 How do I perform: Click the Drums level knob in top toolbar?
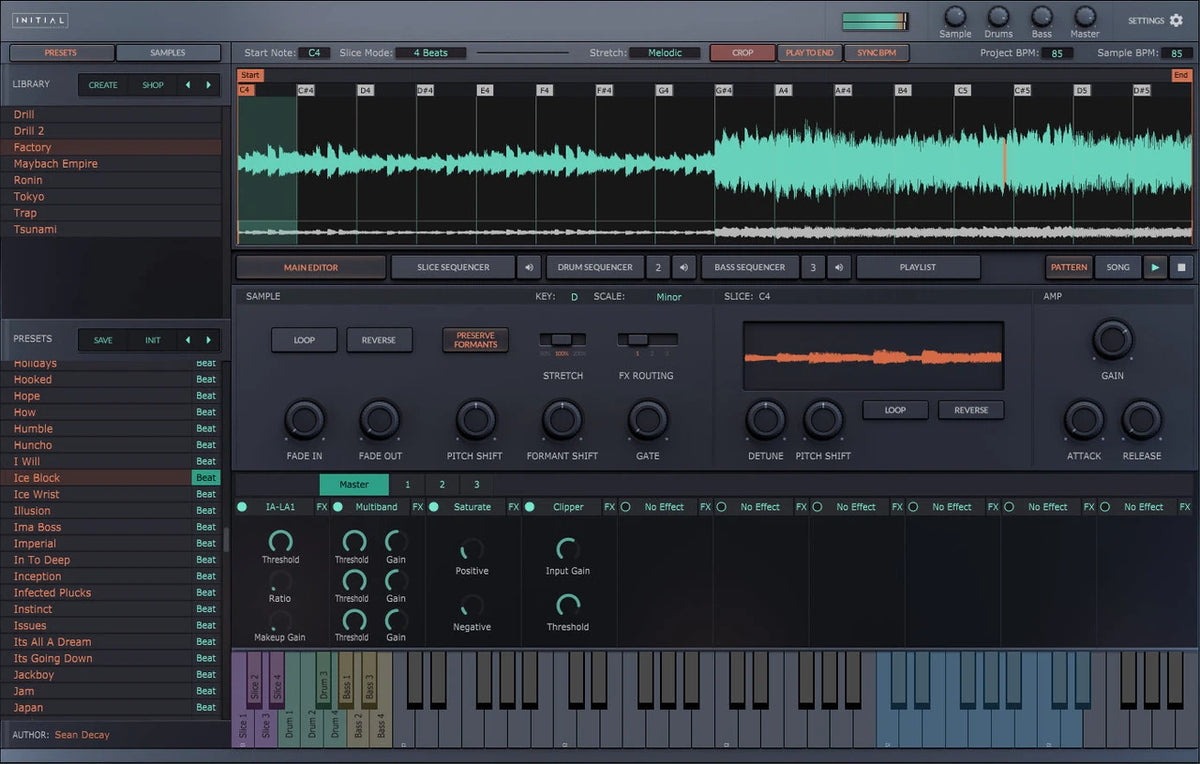pyautogui.click(x=998, y=16)
